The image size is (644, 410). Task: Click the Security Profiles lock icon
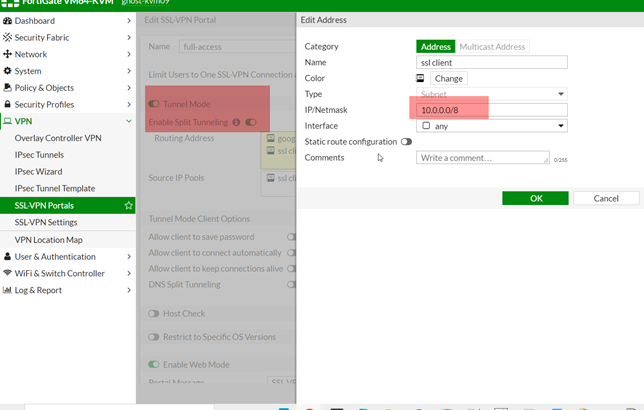(x=8, y=104)
